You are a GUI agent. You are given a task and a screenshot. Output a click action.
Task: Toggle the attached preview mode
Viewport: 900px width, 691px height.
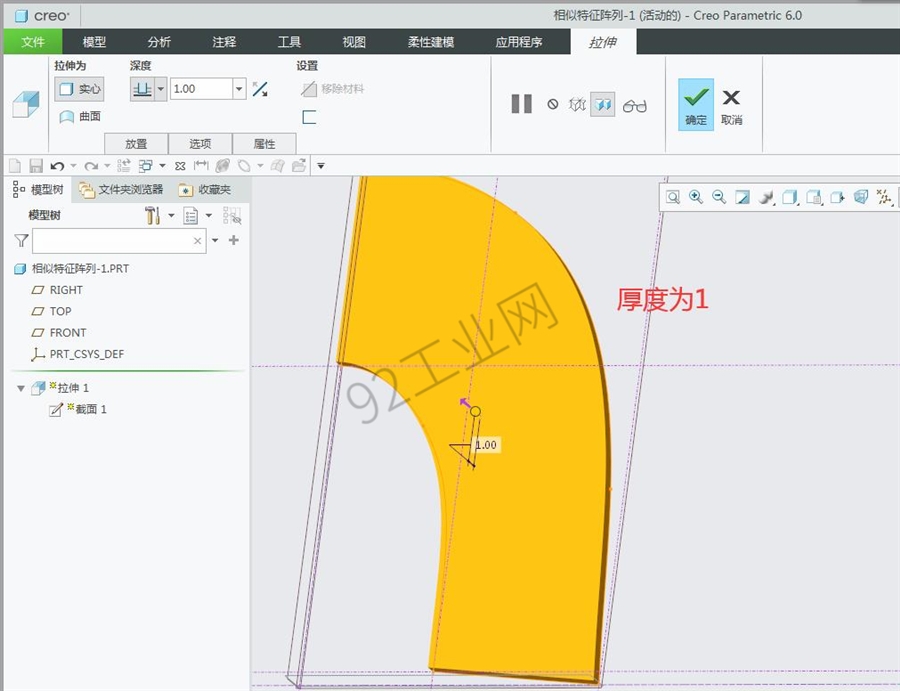[603, 104]
